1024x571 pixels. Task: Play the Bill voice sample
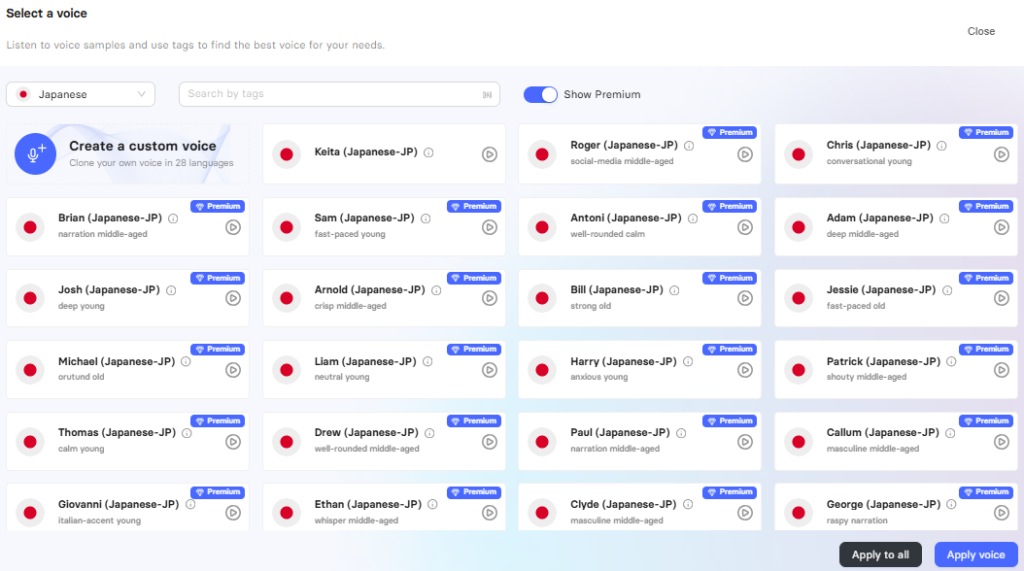tap(745, 298)
